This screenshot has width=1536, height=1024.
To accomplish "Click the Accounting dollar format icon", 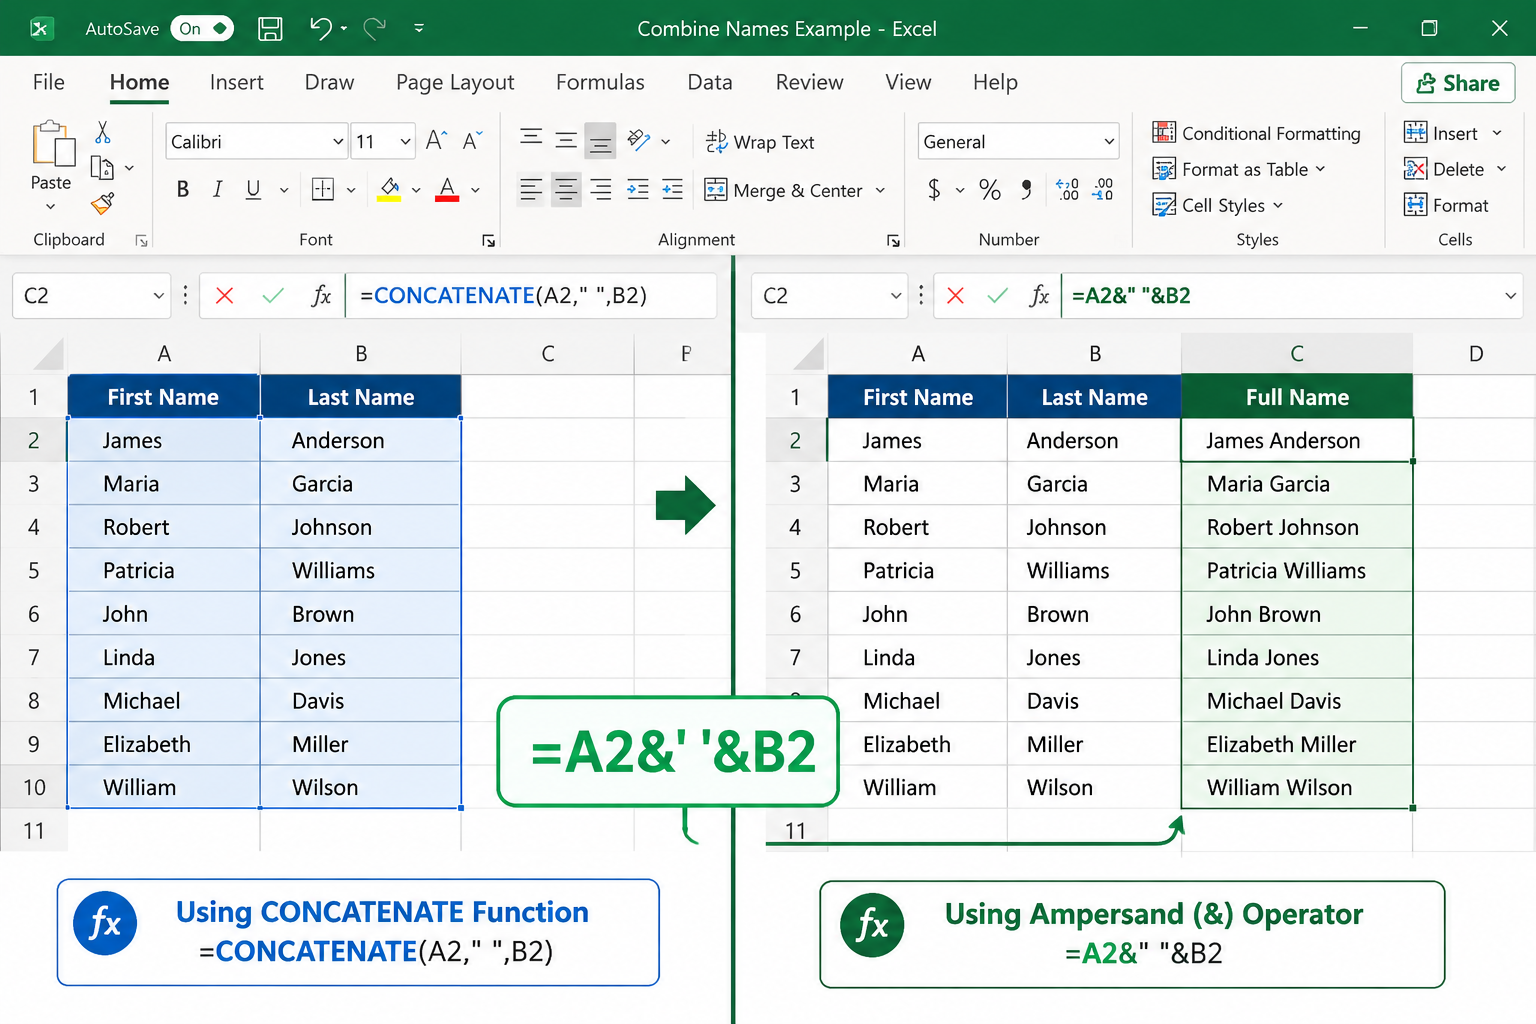I will (x=934, y=189).
